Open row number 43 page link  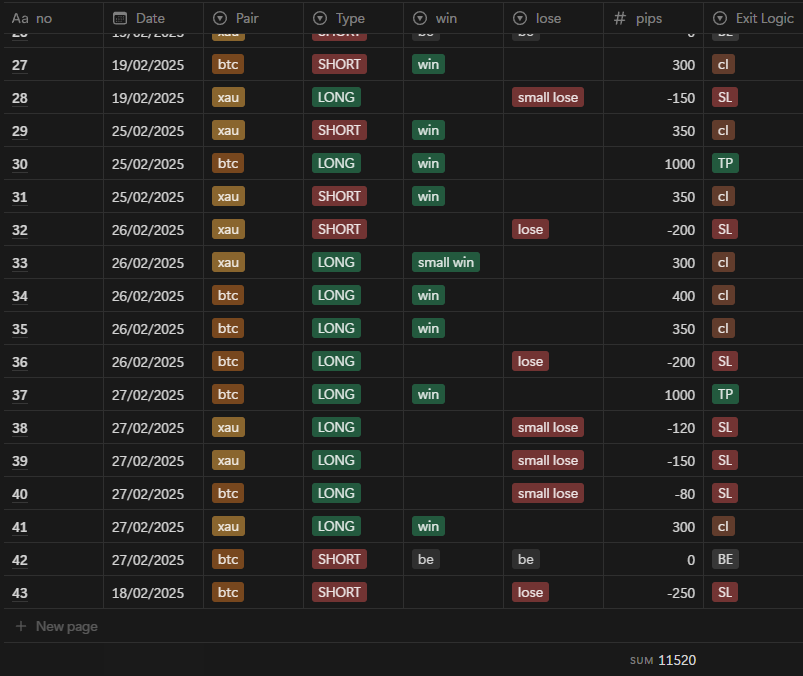[x=20, y=593]
